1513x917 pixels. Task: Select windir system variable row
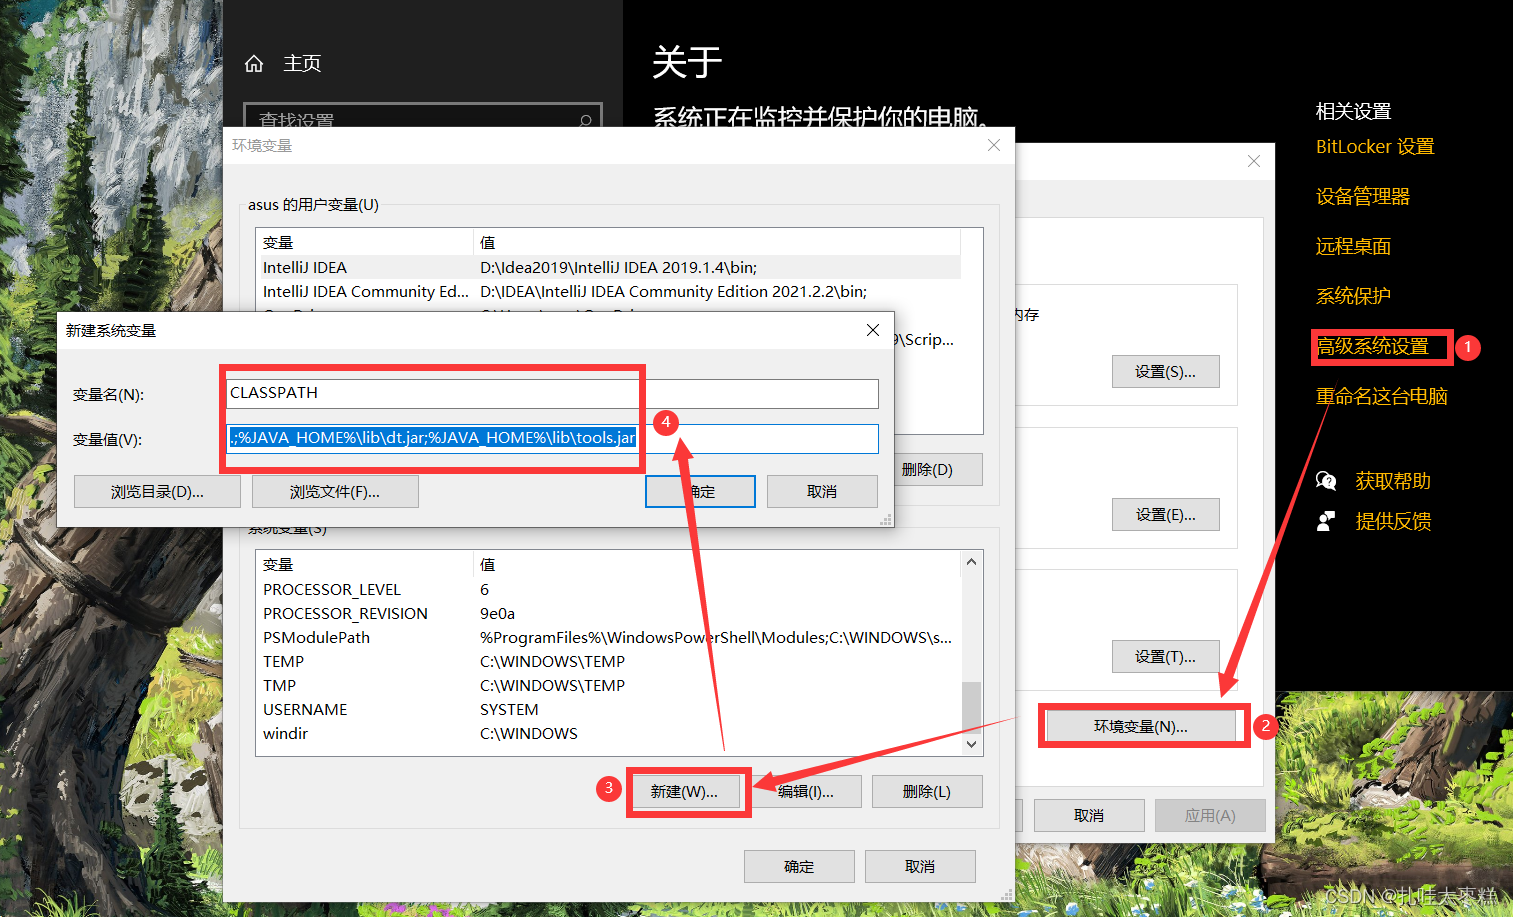[608, 733]
